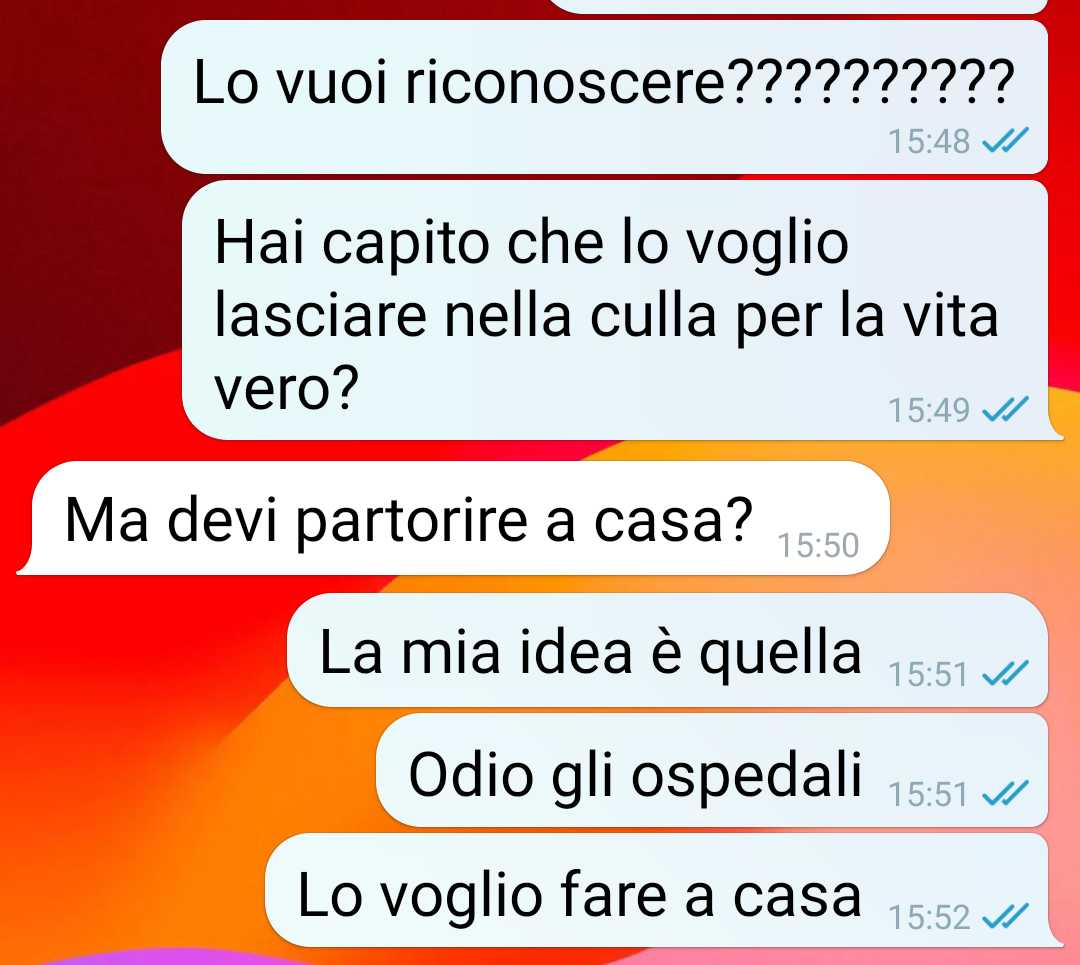Tap the double check at 15:52
The height and width of the screenshot is (965, 1080).
point(1005,916)
